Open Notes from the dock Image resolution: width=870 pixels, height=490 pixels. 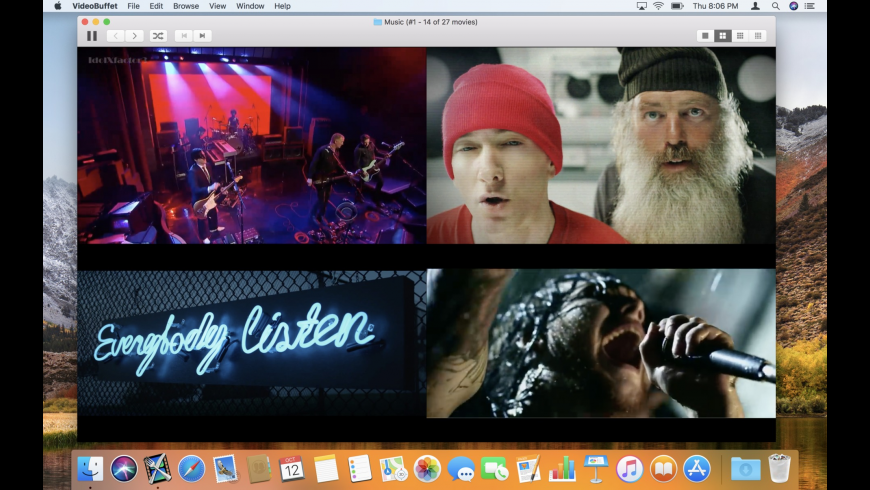[326, 469]
